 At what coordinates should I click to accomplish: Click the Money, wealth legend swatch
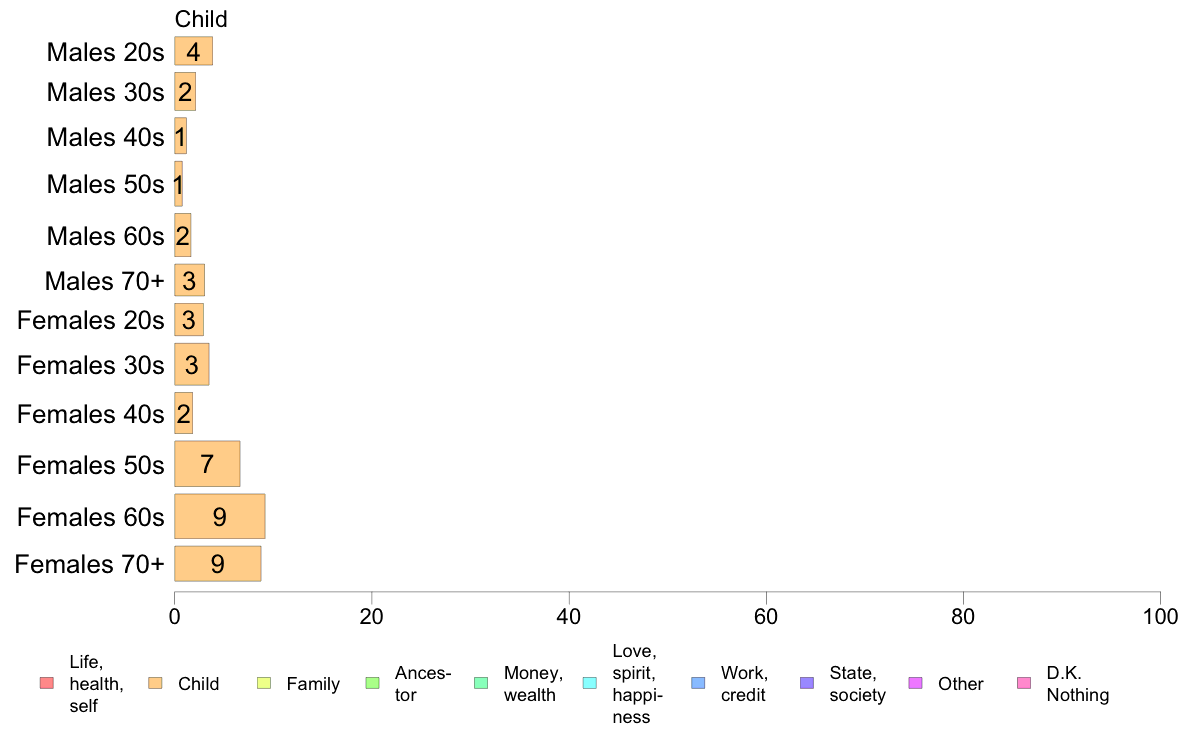(x=481, y=684)
